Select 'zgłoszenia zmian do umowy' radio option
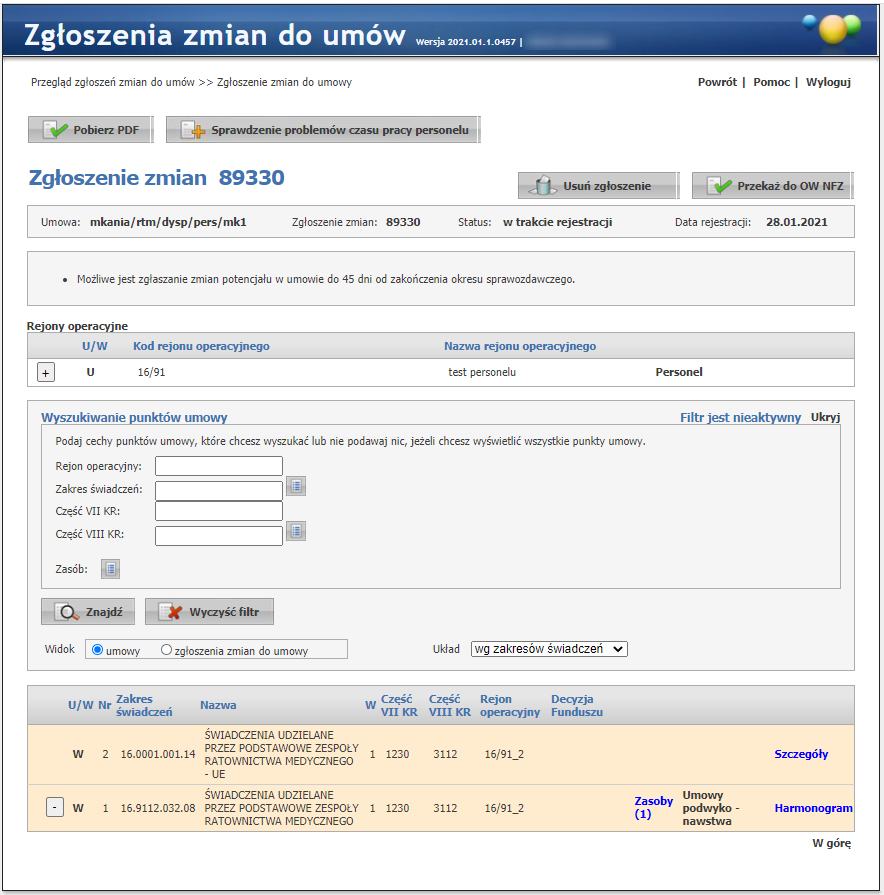Screen dimensions: 884x895 point(167,650)
